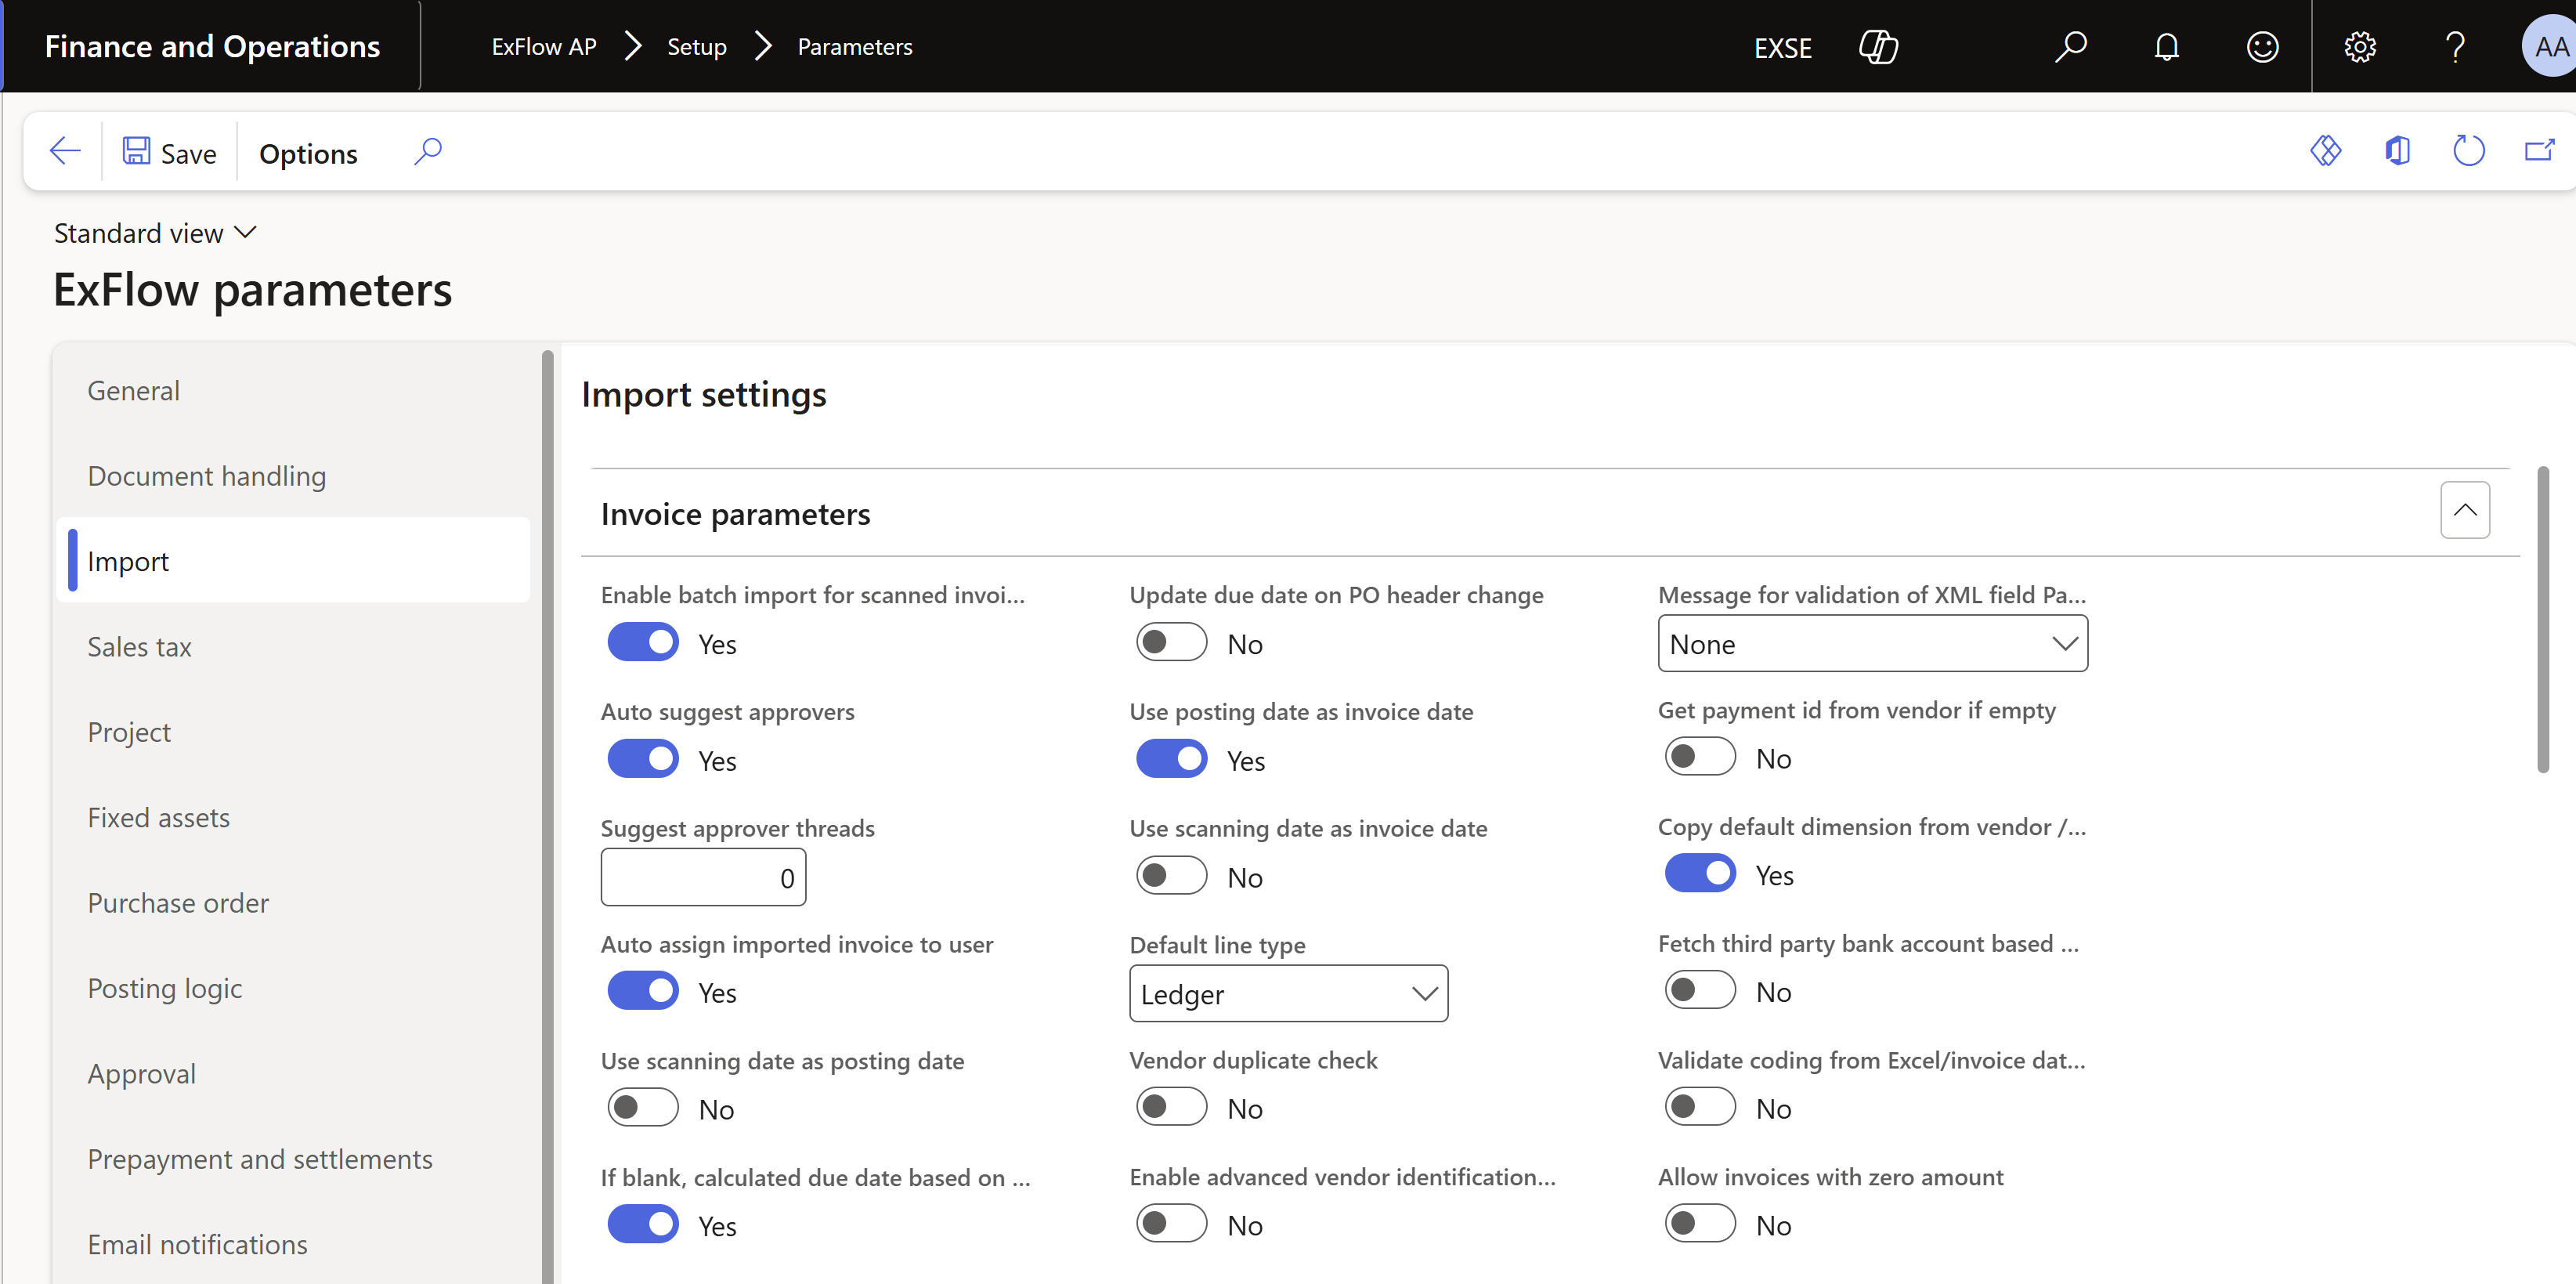The image size is (2576, 1284).
Task: Open the action pane search magnifier
Action: pyautogui.click(x=428, y=152)
